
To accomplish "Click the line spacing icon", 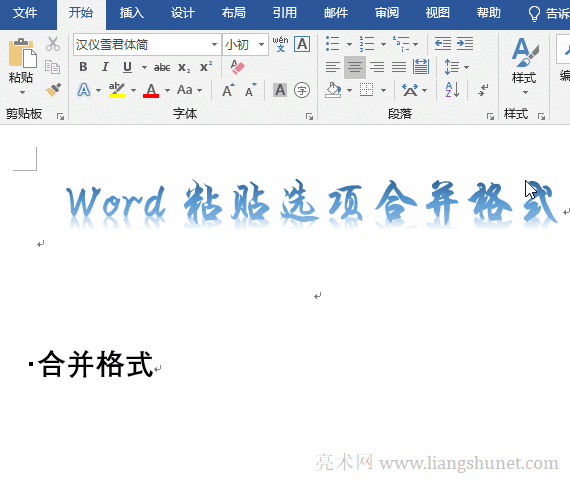I will [x=452, y=67].
